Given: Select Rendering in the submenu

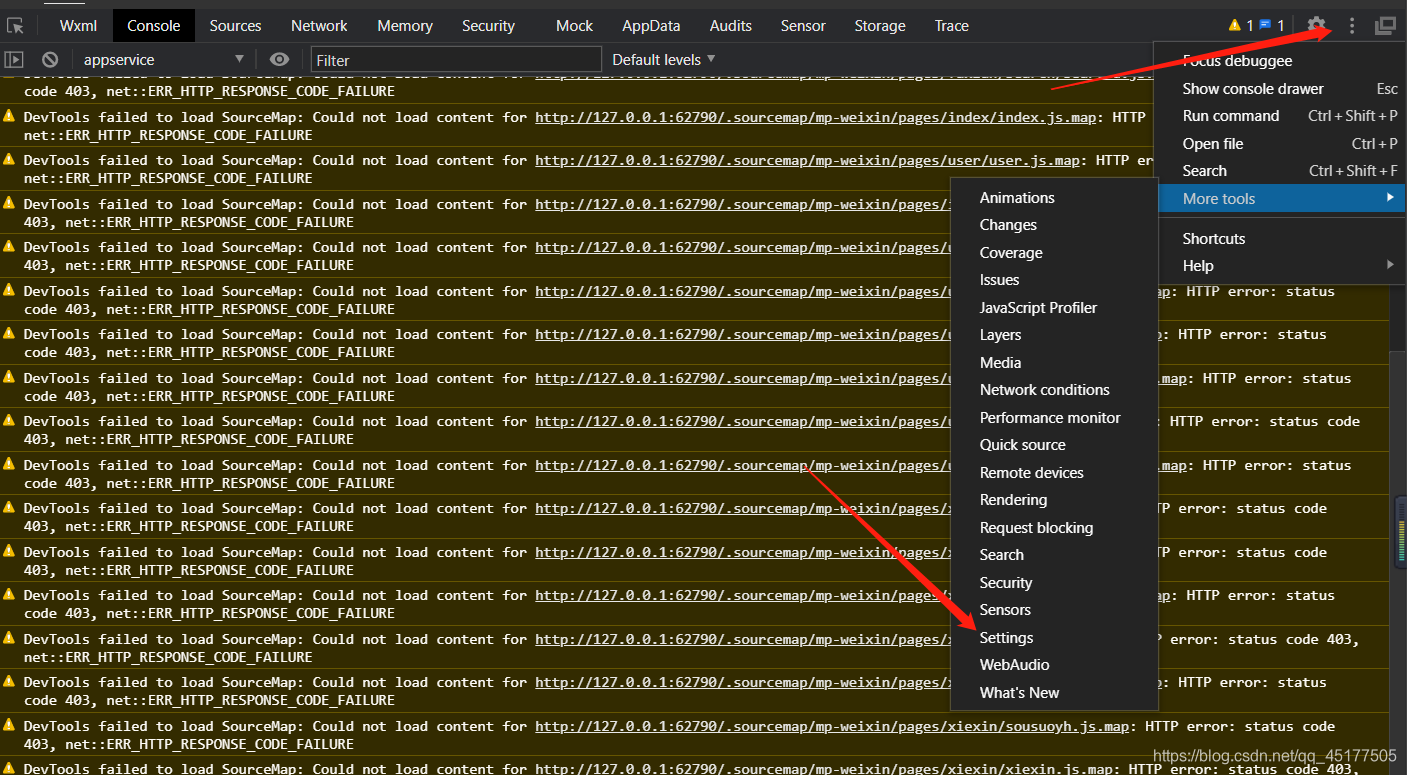Looking at the screenshot, I should click(x=1054, y=500).
